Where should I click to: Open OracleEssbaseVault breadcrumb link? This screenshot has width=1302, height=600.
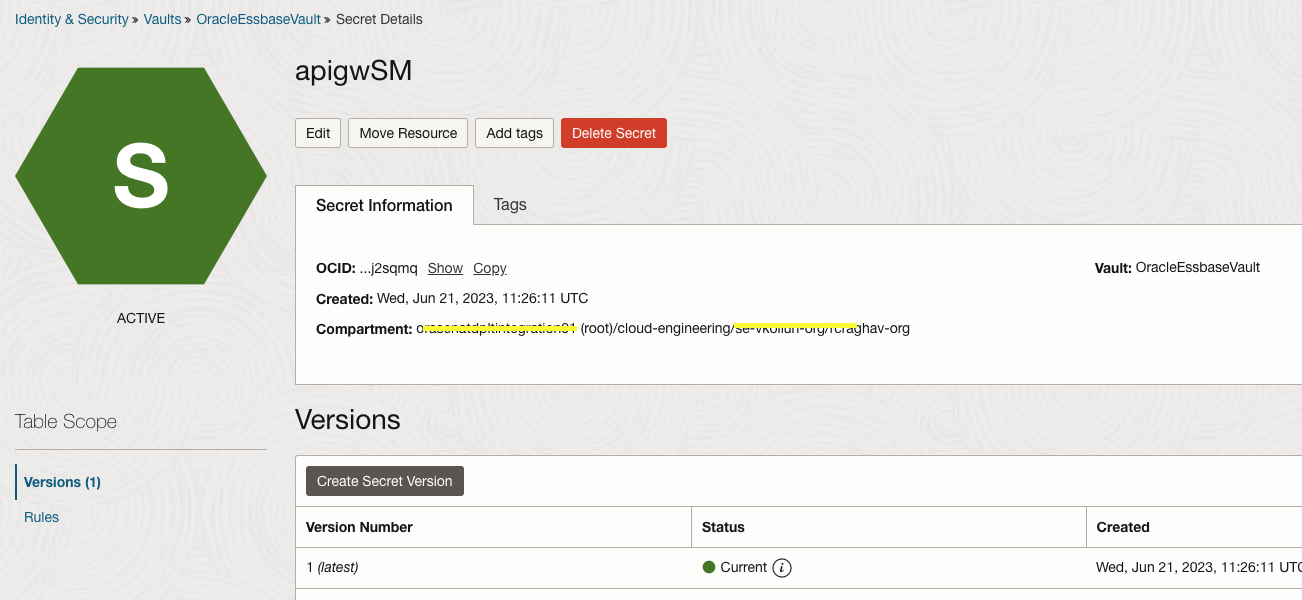[258, 19]
